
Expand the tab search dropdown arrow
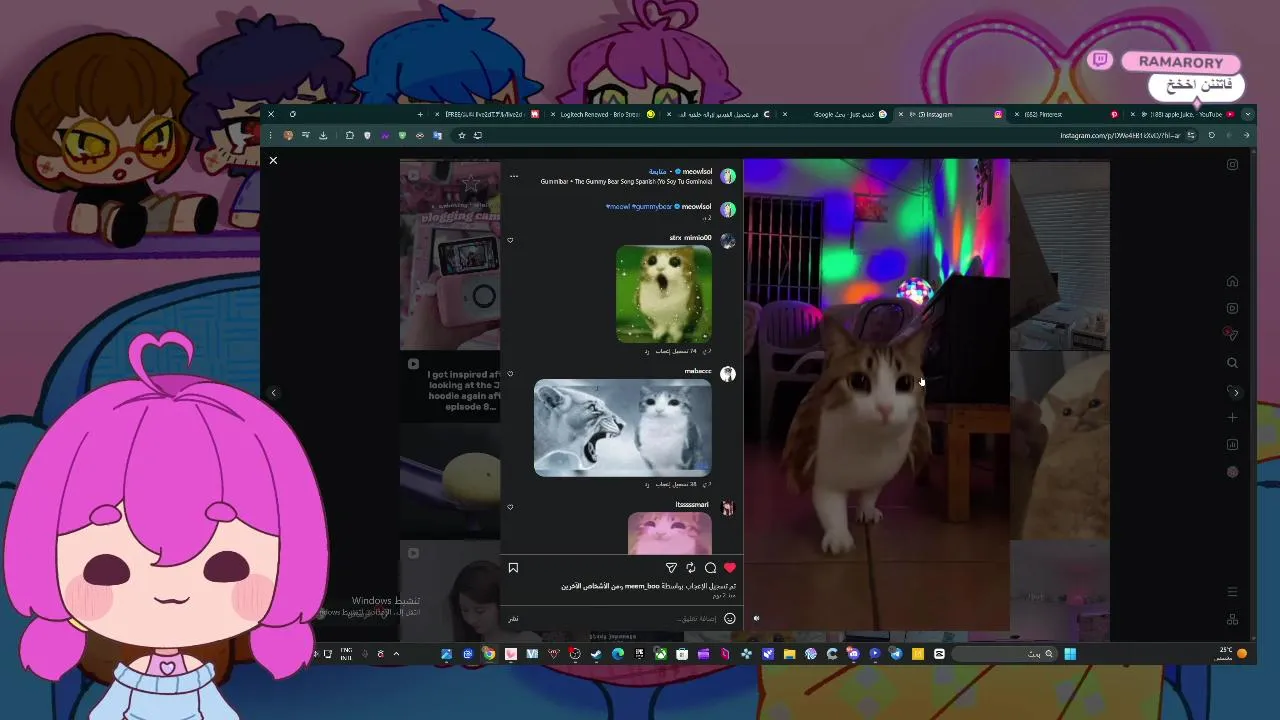[x=1247, y=114]
